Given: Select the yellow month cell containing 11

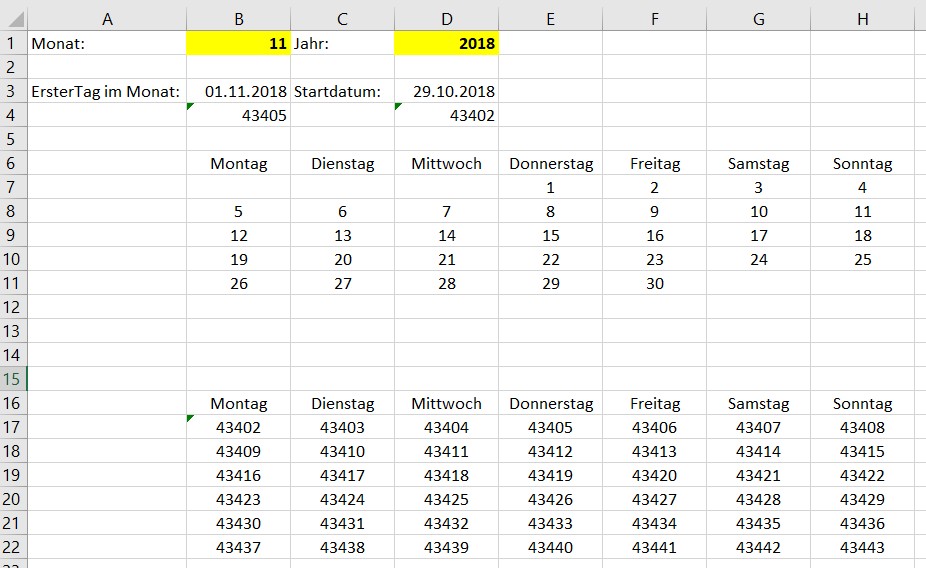Looking at the screenshot, I should point(238,43).
